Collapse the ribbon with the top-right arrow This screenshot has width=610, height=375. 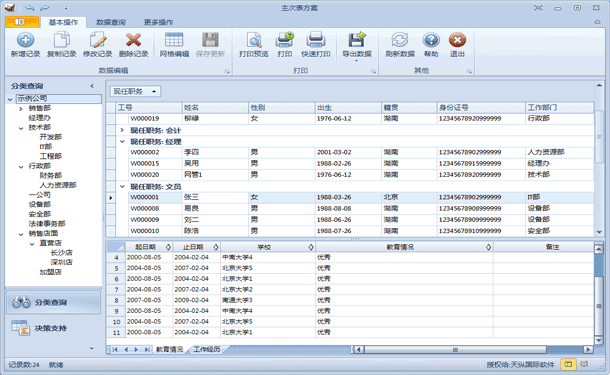coord(598,22)
